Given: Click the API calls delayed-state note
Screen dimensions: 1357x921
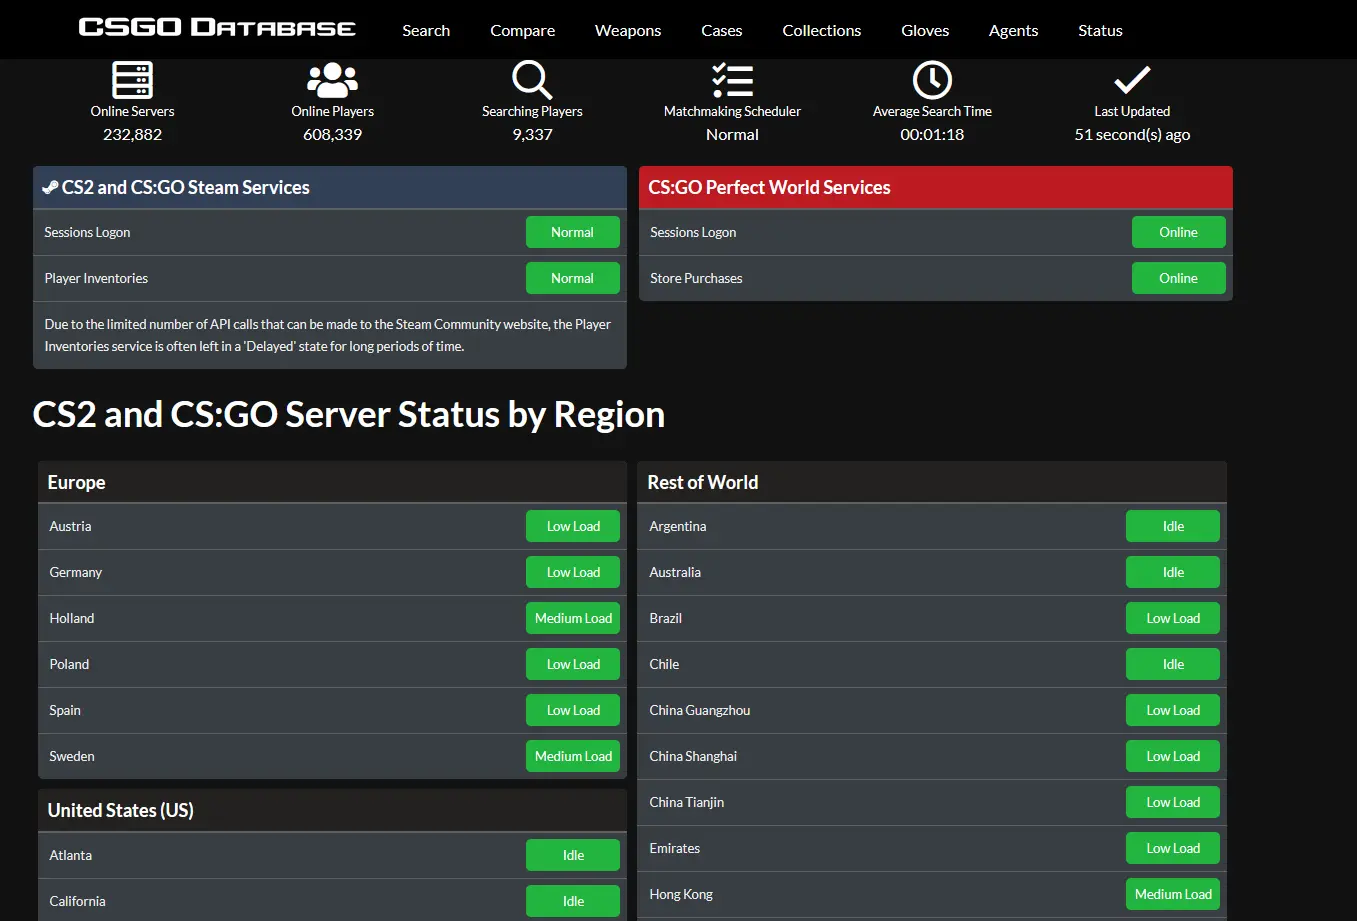Looking at the screenshot, I should click(x=328, y=335).
